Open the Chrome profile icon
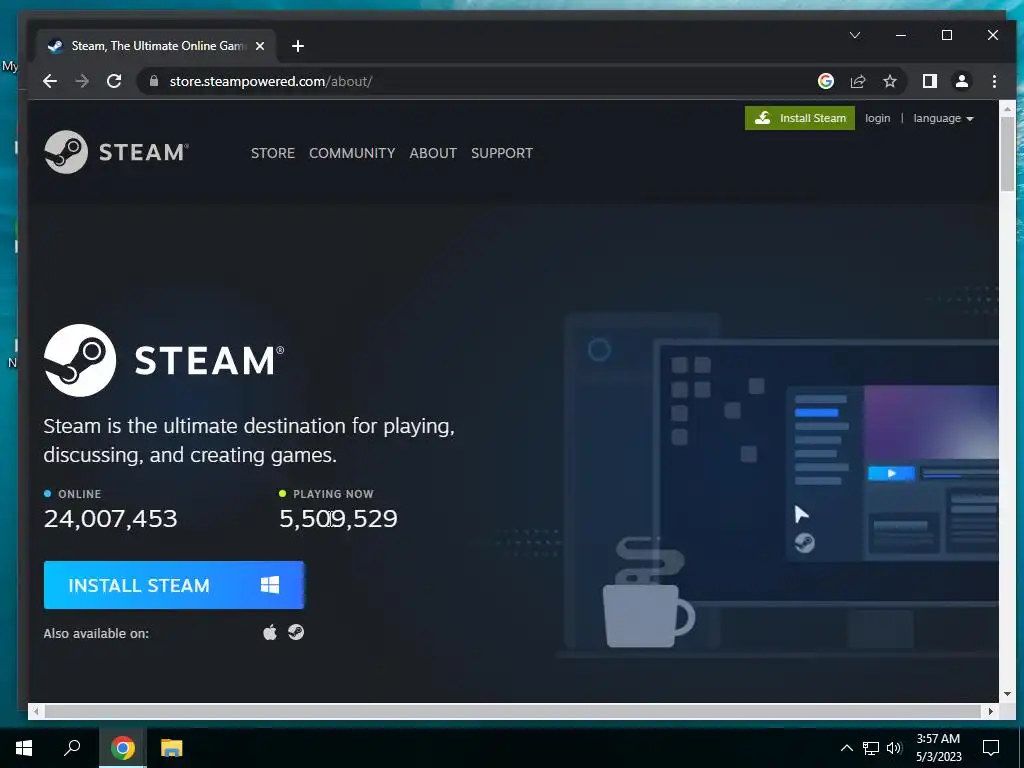Viewport: 1024px width, 768px height. (961, 81)
